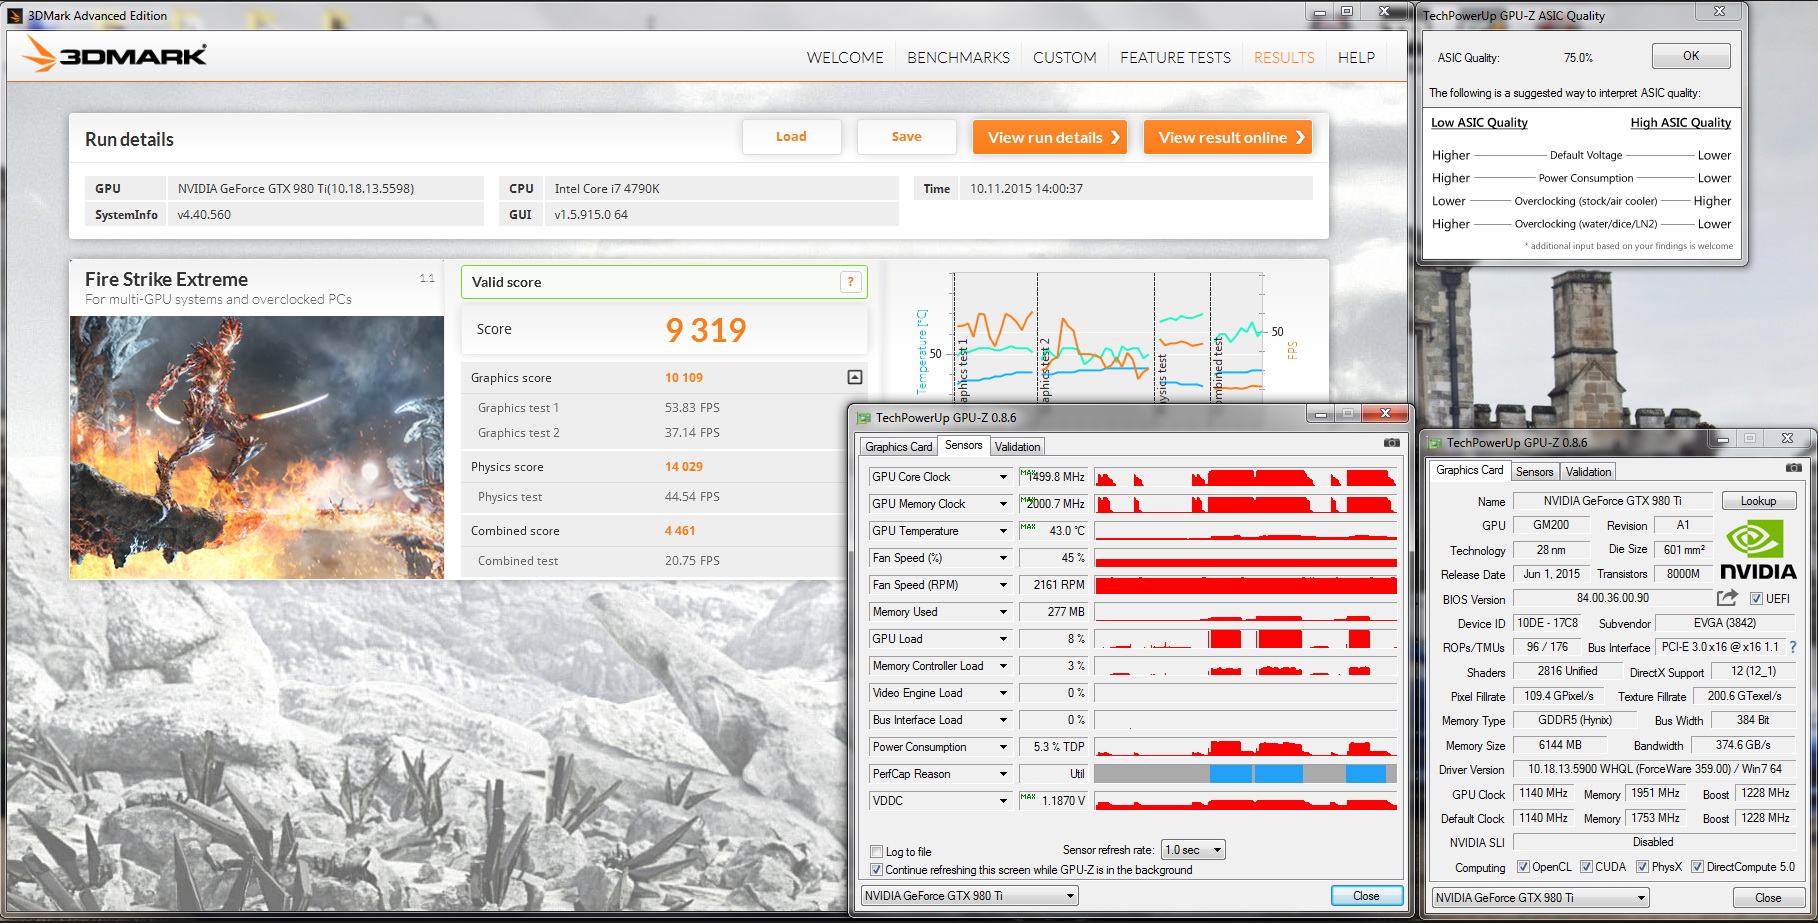Collapse the Graphics score details icon

pyautogui.click(x=854, y=377)
